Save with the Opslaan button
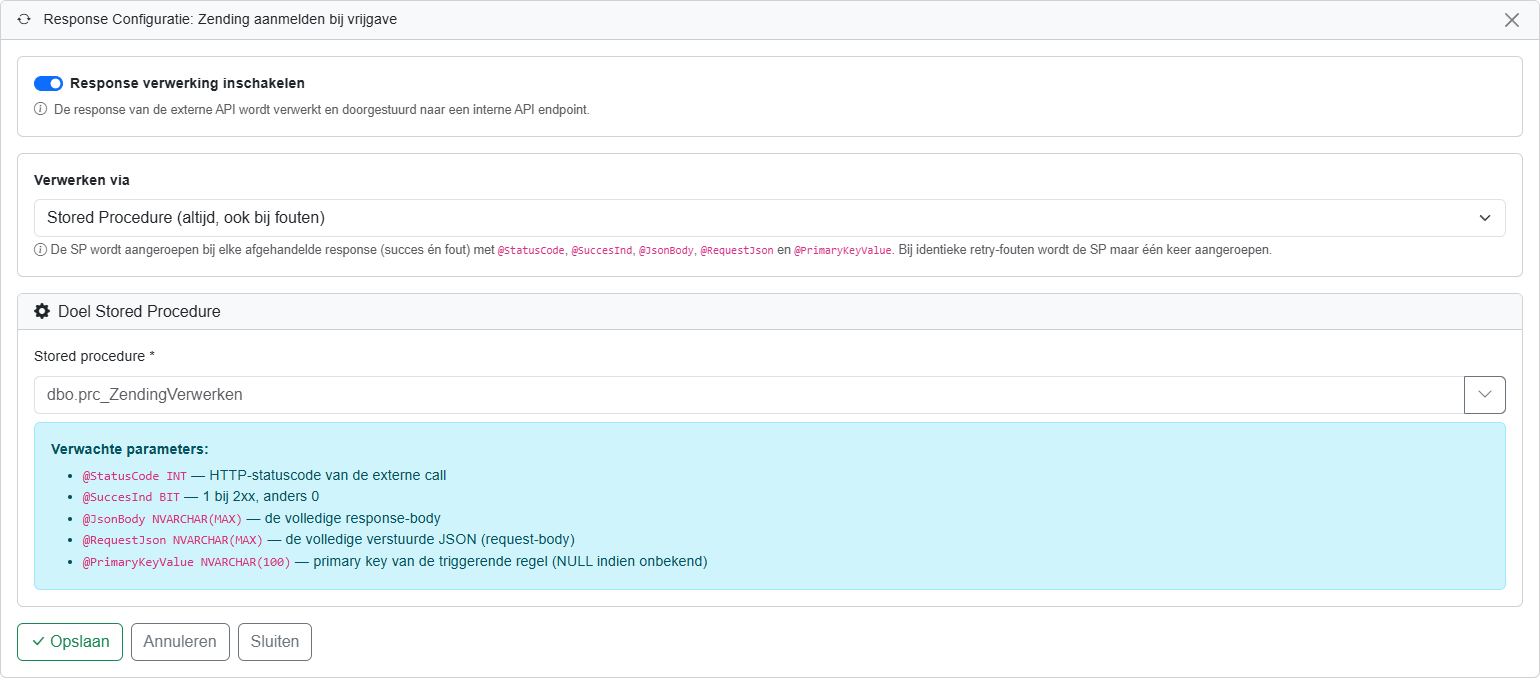Screen dimensions: 1540x678 (x=70, y=642)
